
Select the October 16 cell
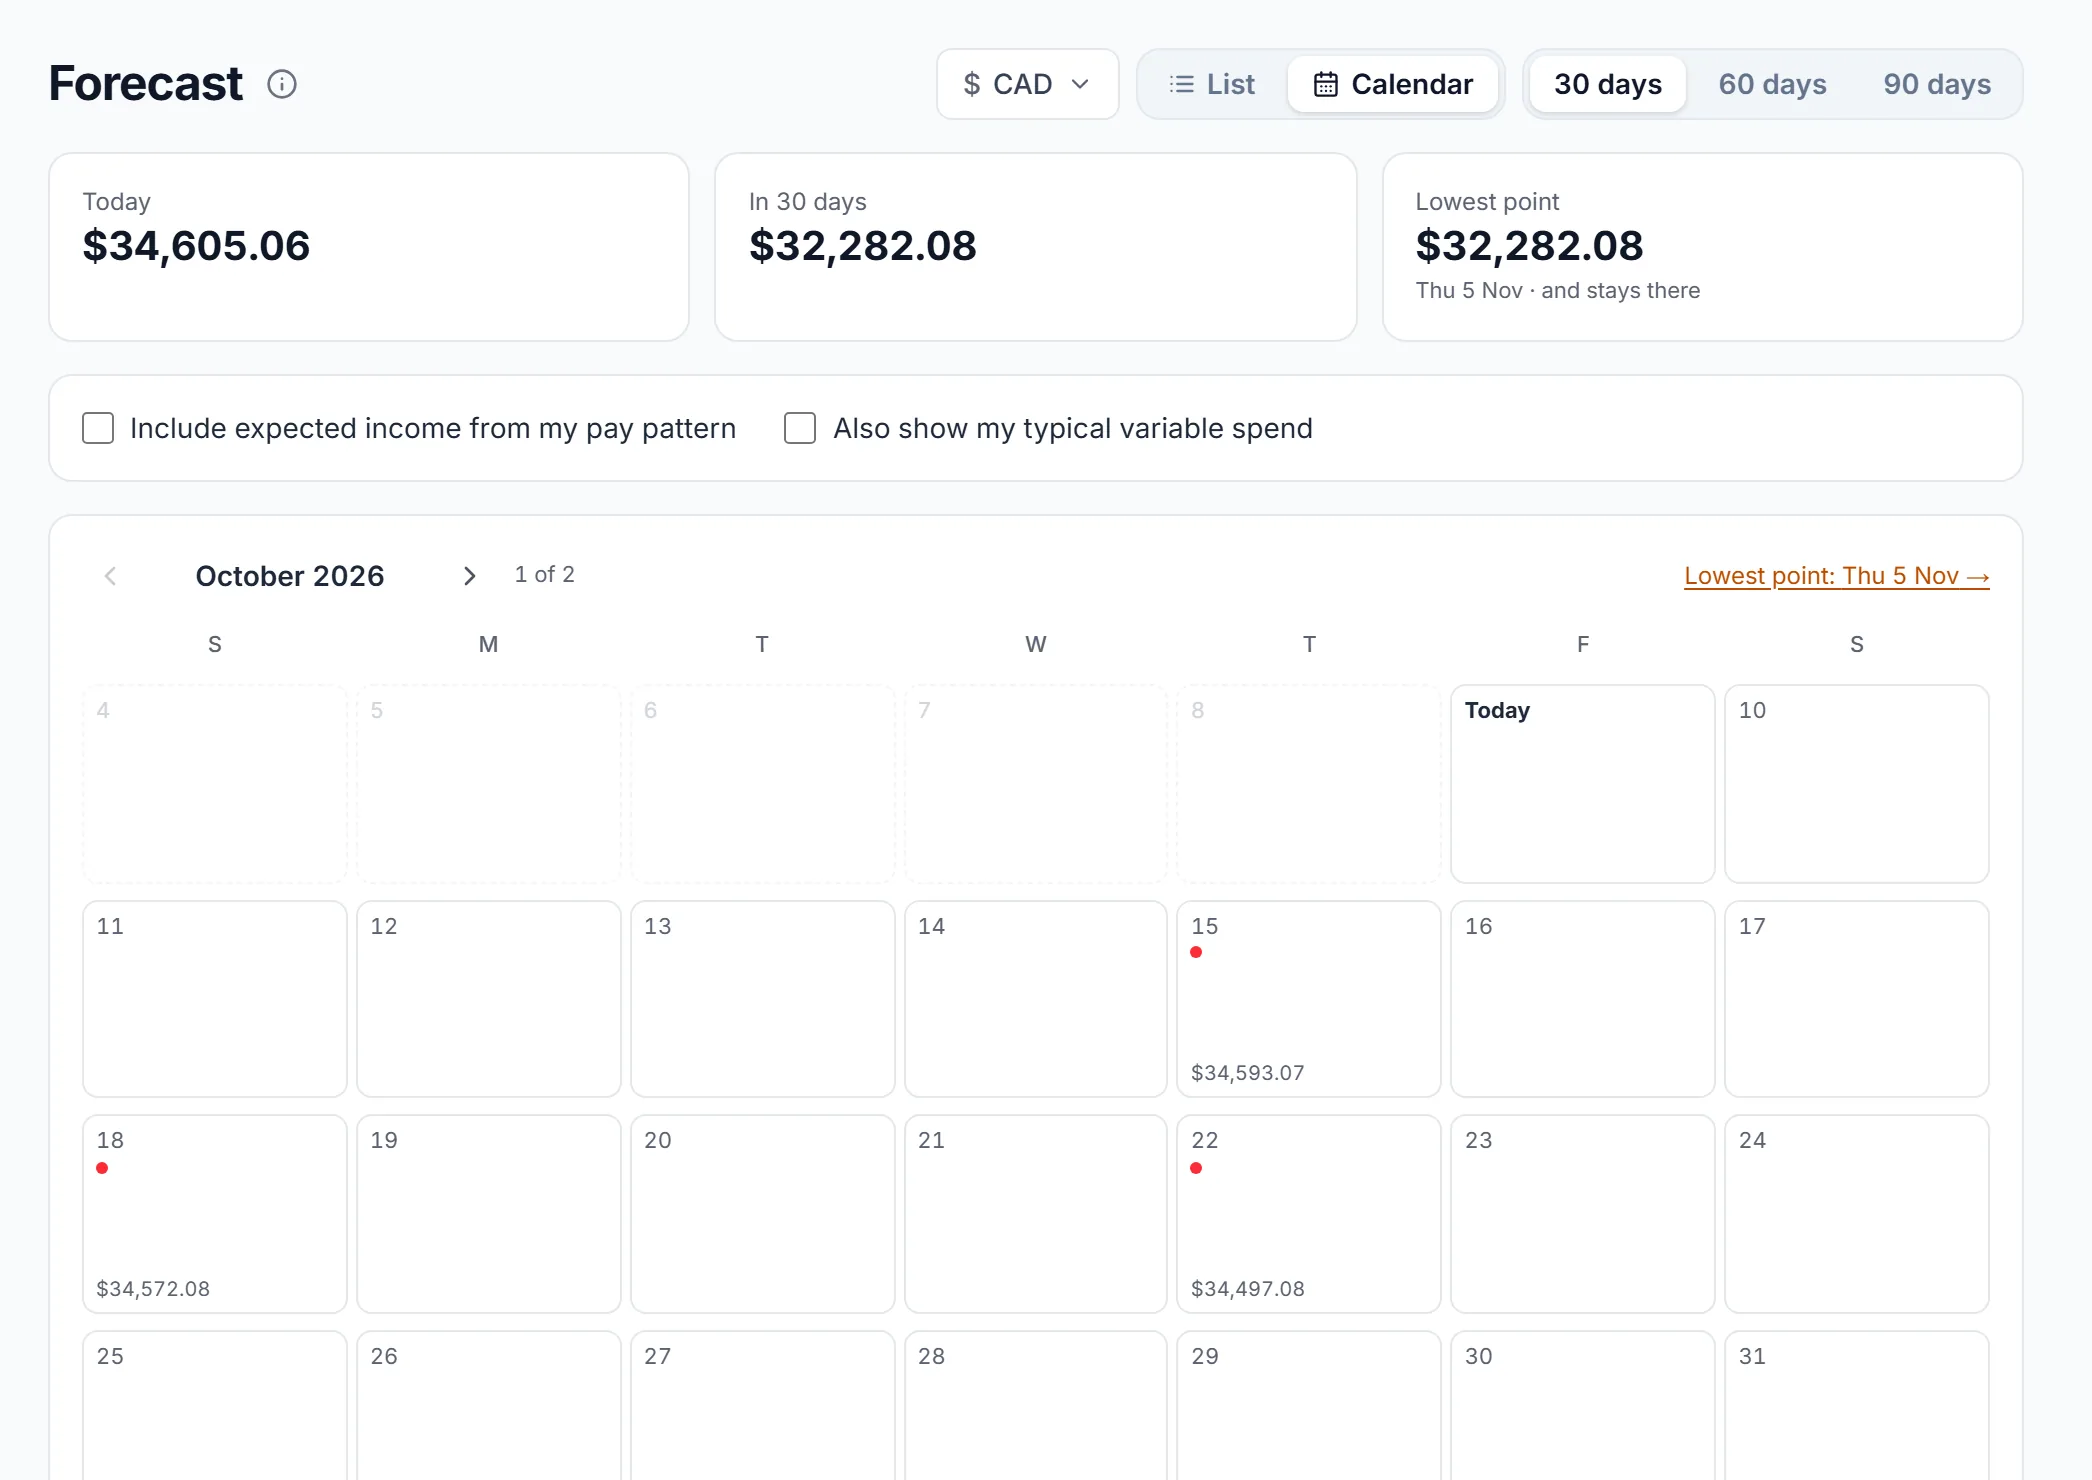click(x=1583, y=999)
